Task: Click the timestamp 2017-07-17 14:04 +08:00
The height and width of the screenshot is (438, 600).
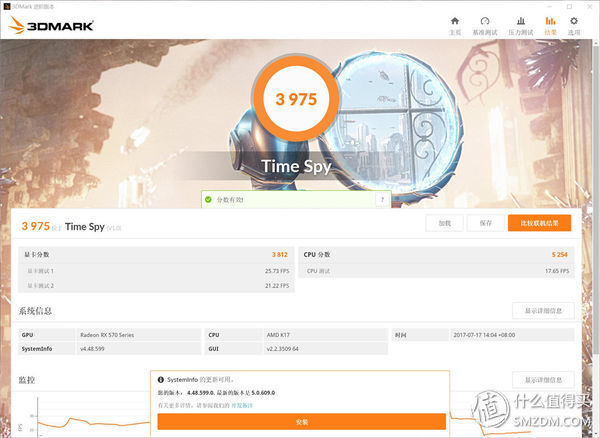Action: (x=484, y=335)
